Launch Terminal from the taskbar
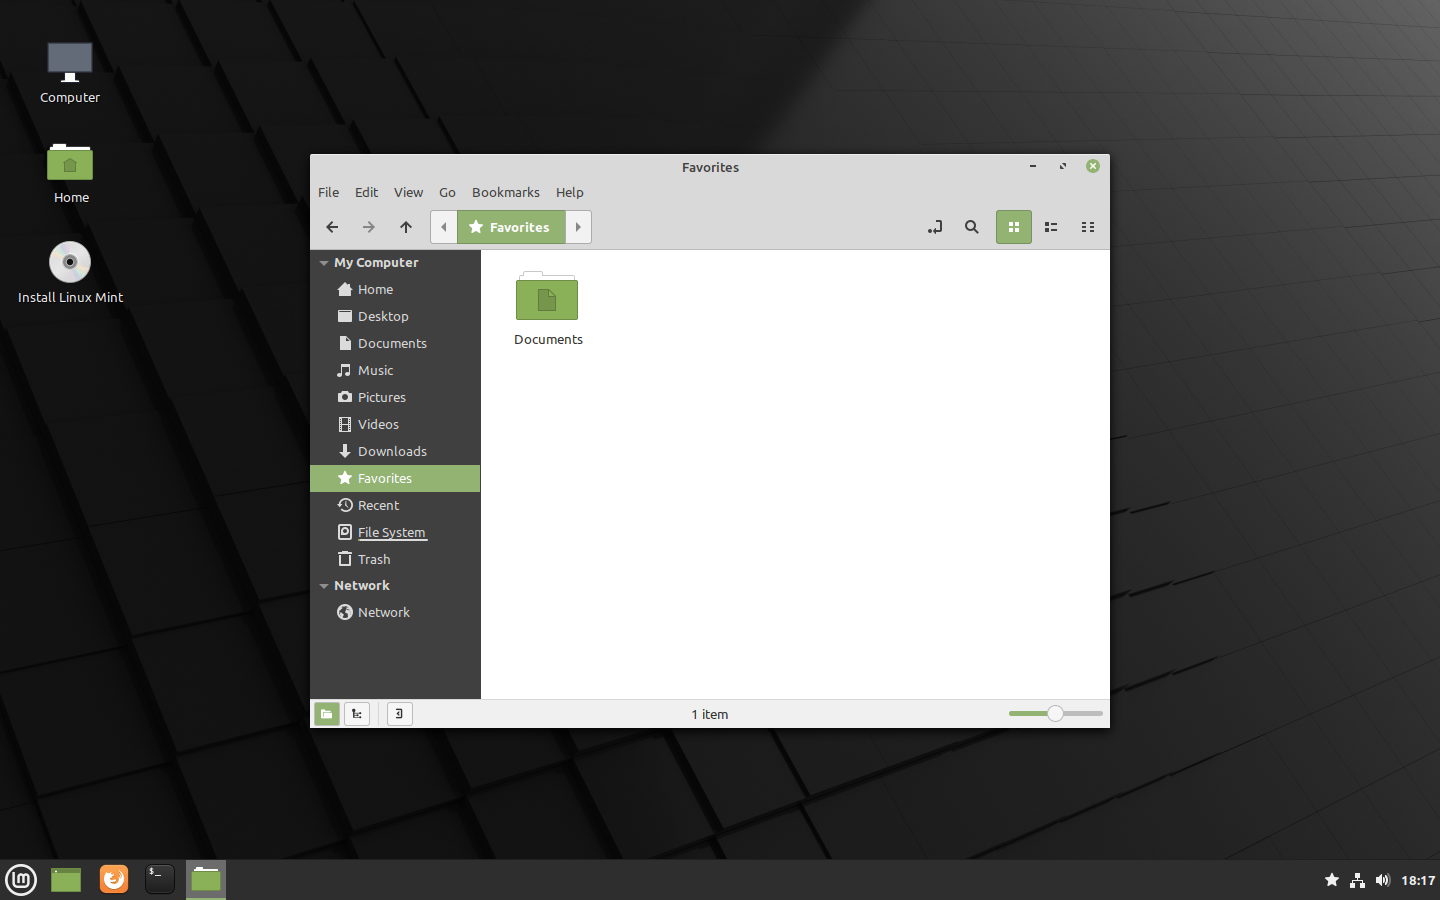The height and width of the screenshot is (900, 1440). coord(160,880)
